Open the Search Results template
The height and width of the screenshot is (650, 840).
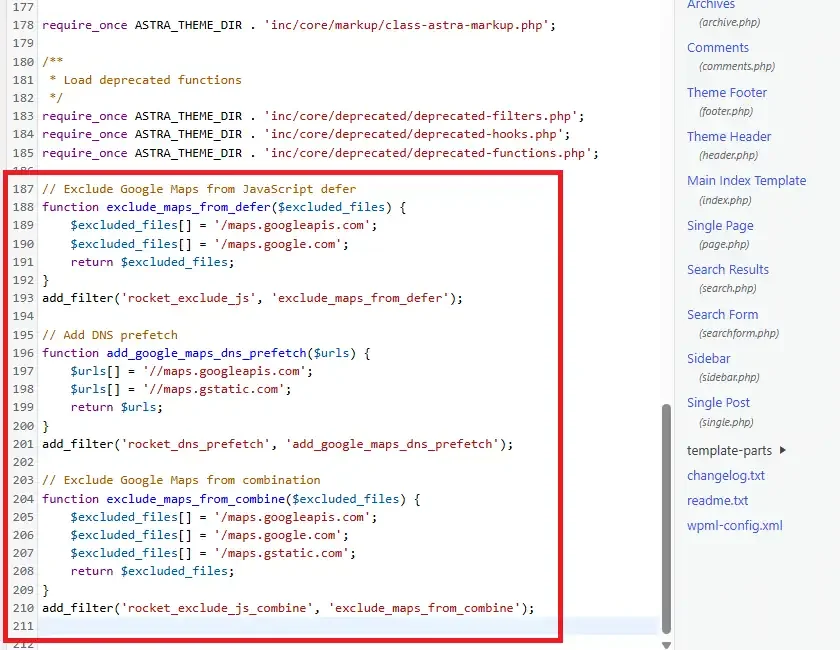tap(728, 269)
